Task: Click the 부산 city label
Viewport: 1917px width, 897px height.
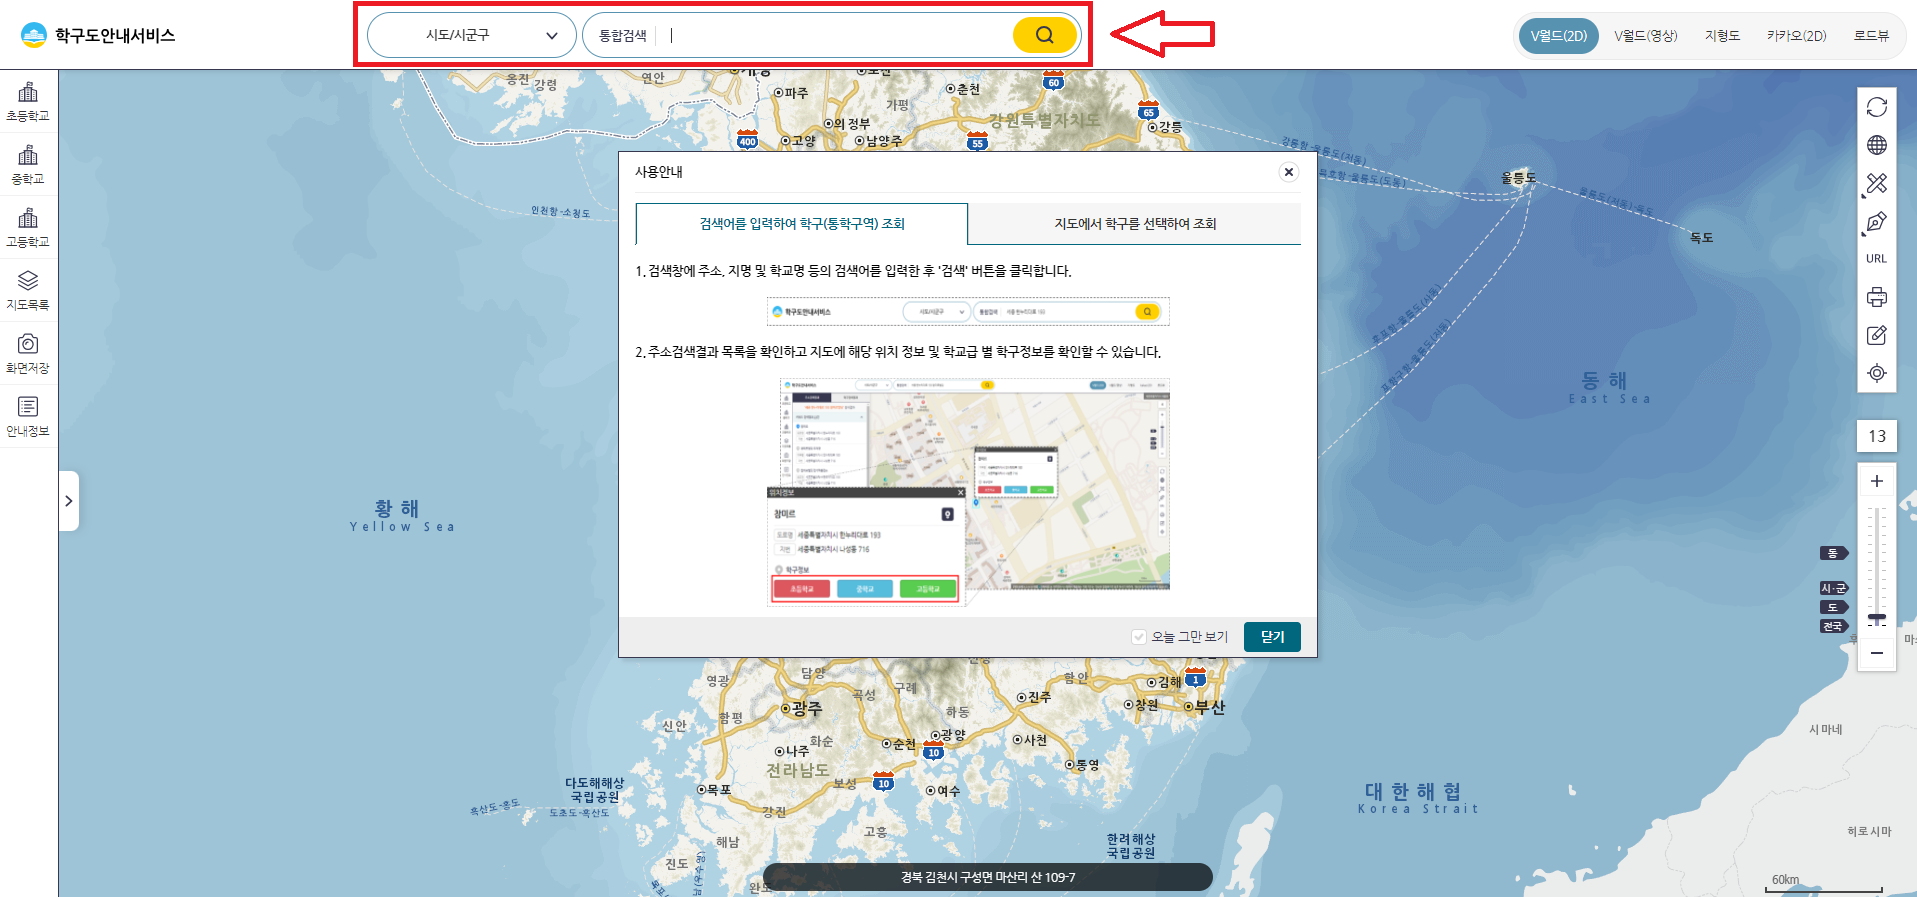Action: (x=1210, y=707)
